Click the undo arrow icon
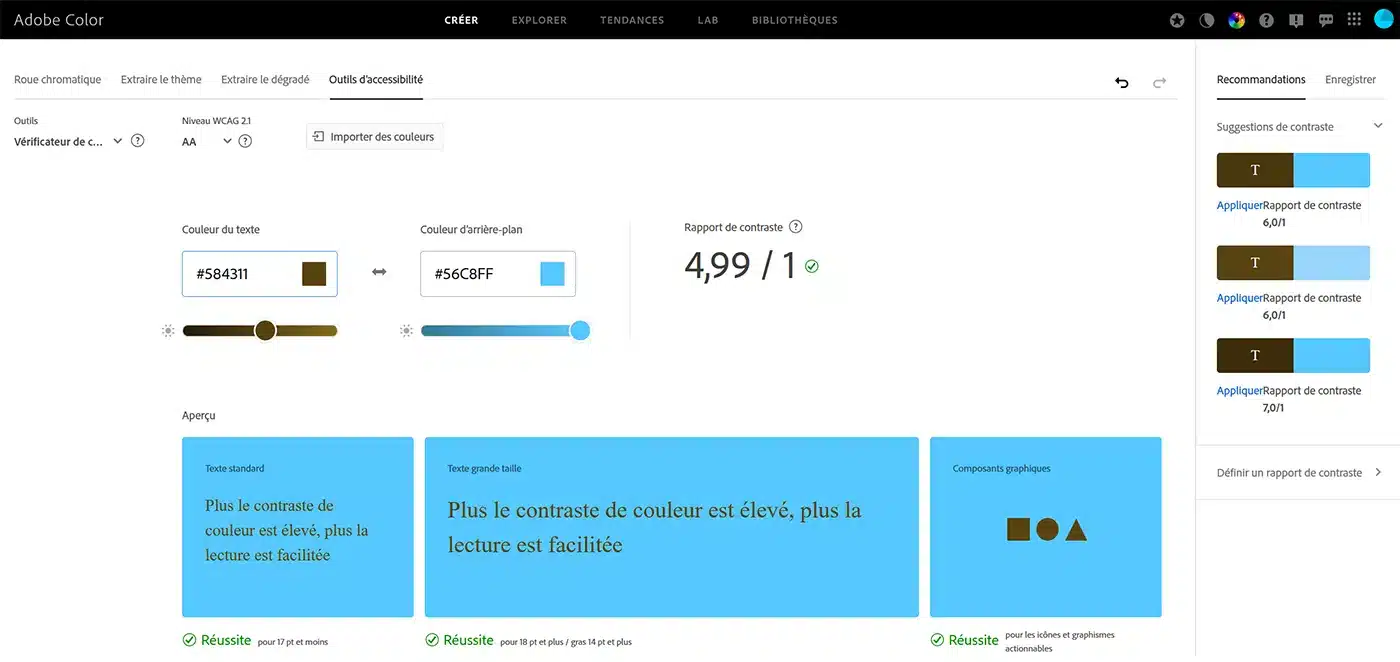 pos(1121,83)
